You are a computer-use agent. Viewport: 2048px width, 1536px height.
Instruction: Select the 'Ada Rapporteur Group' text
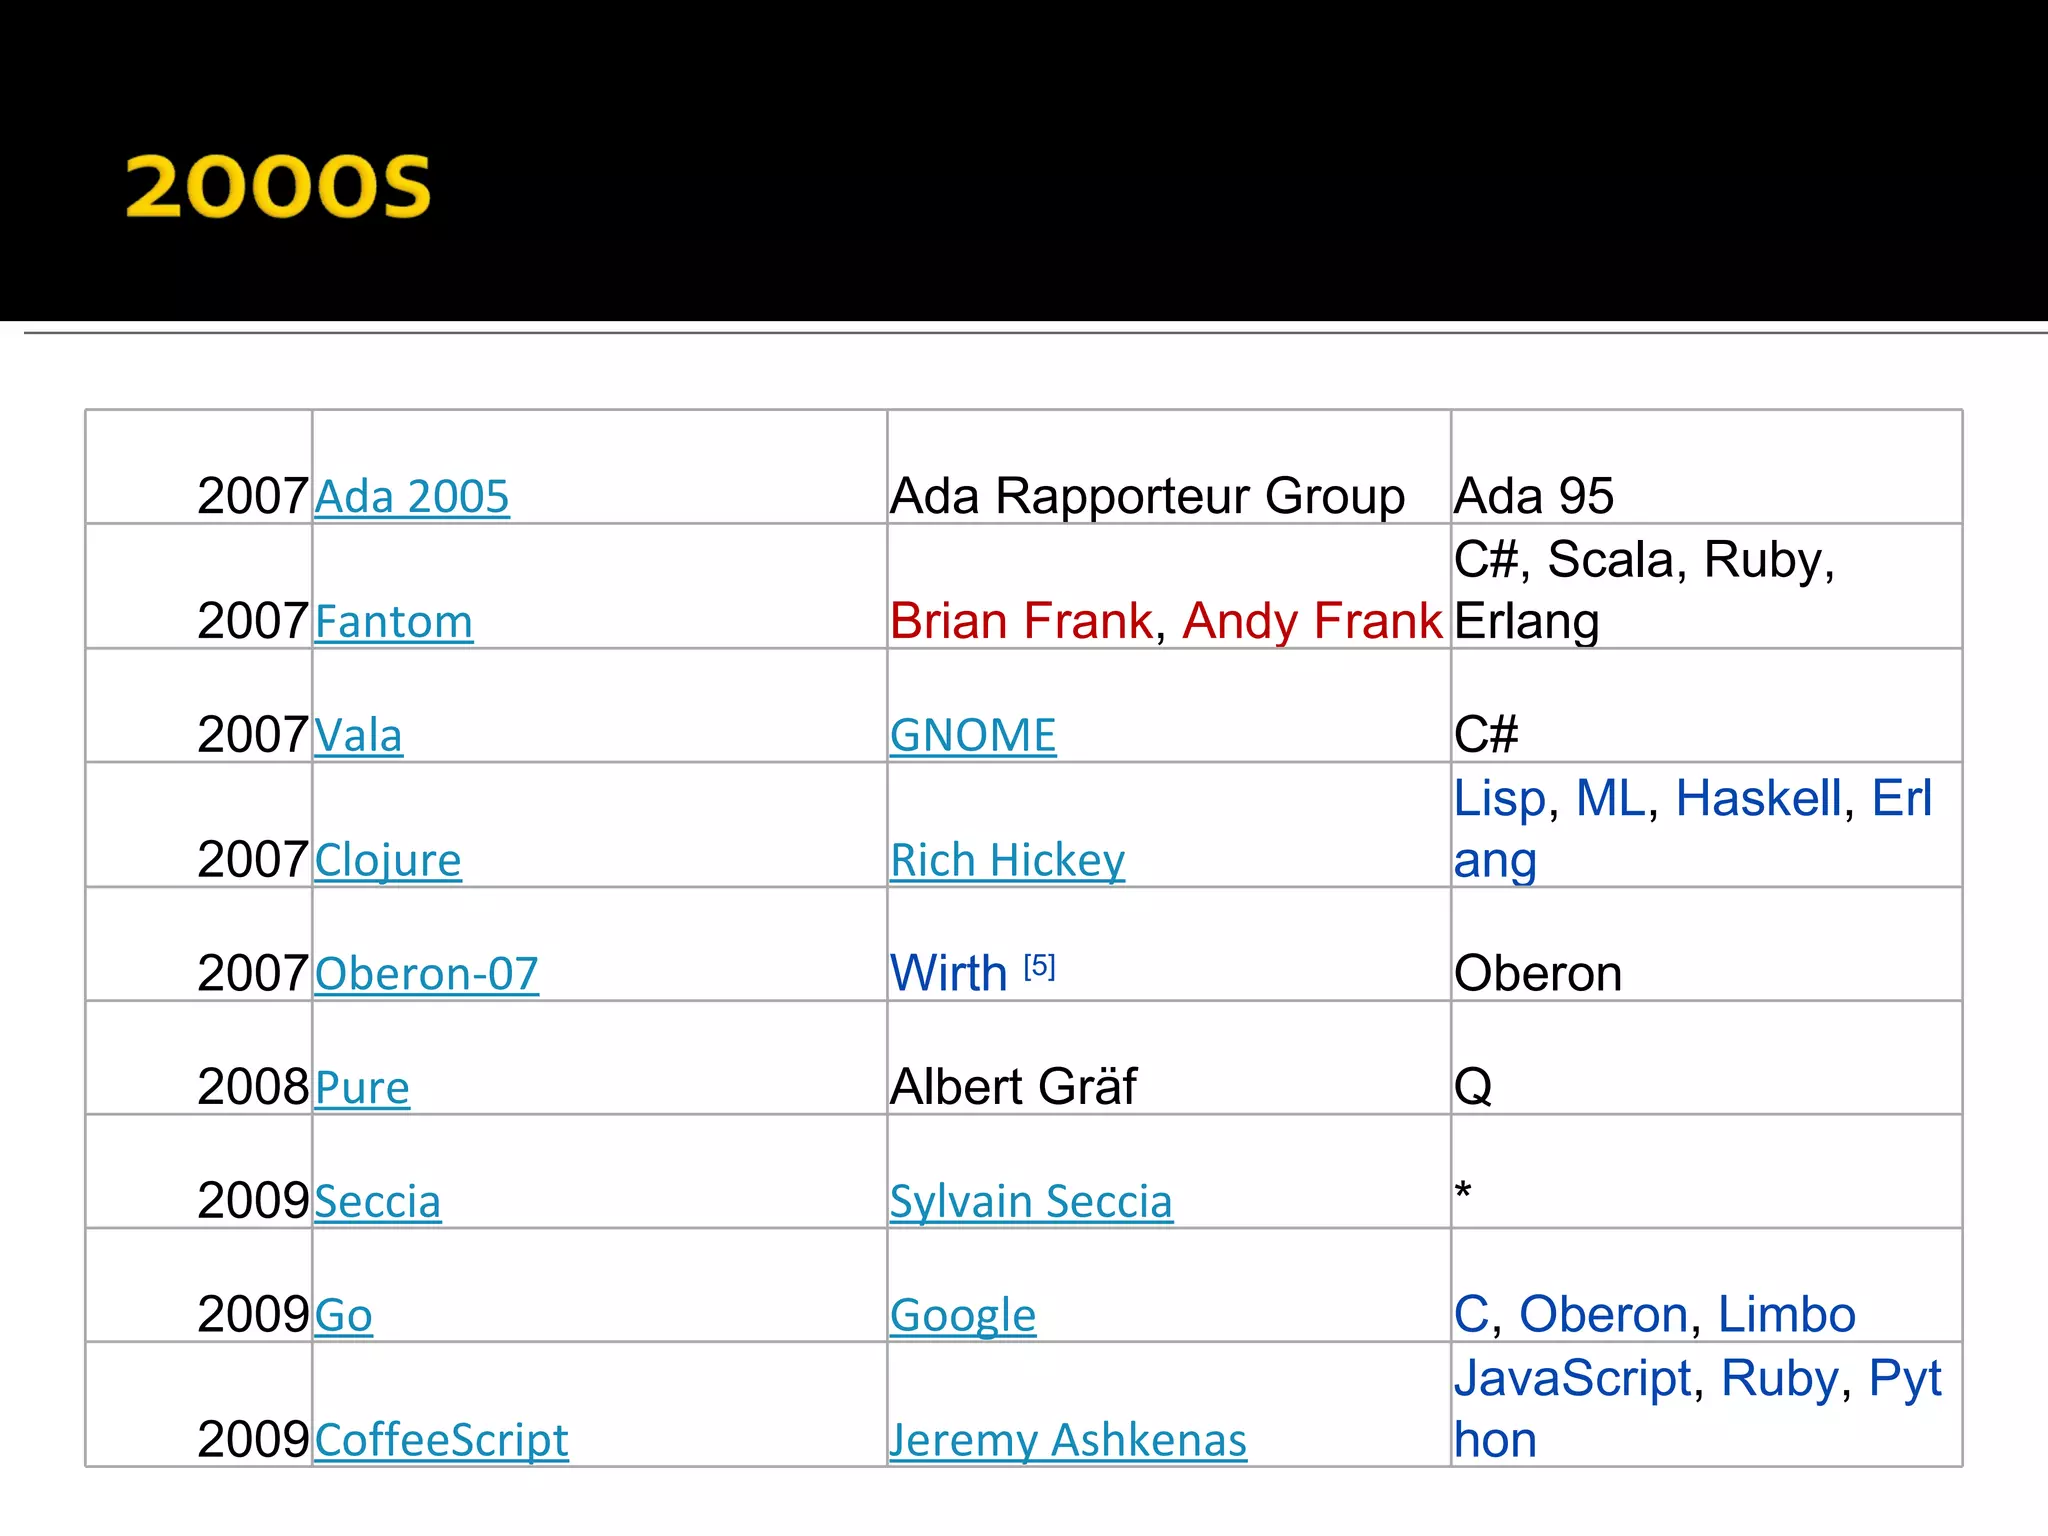pos(1147,496)
